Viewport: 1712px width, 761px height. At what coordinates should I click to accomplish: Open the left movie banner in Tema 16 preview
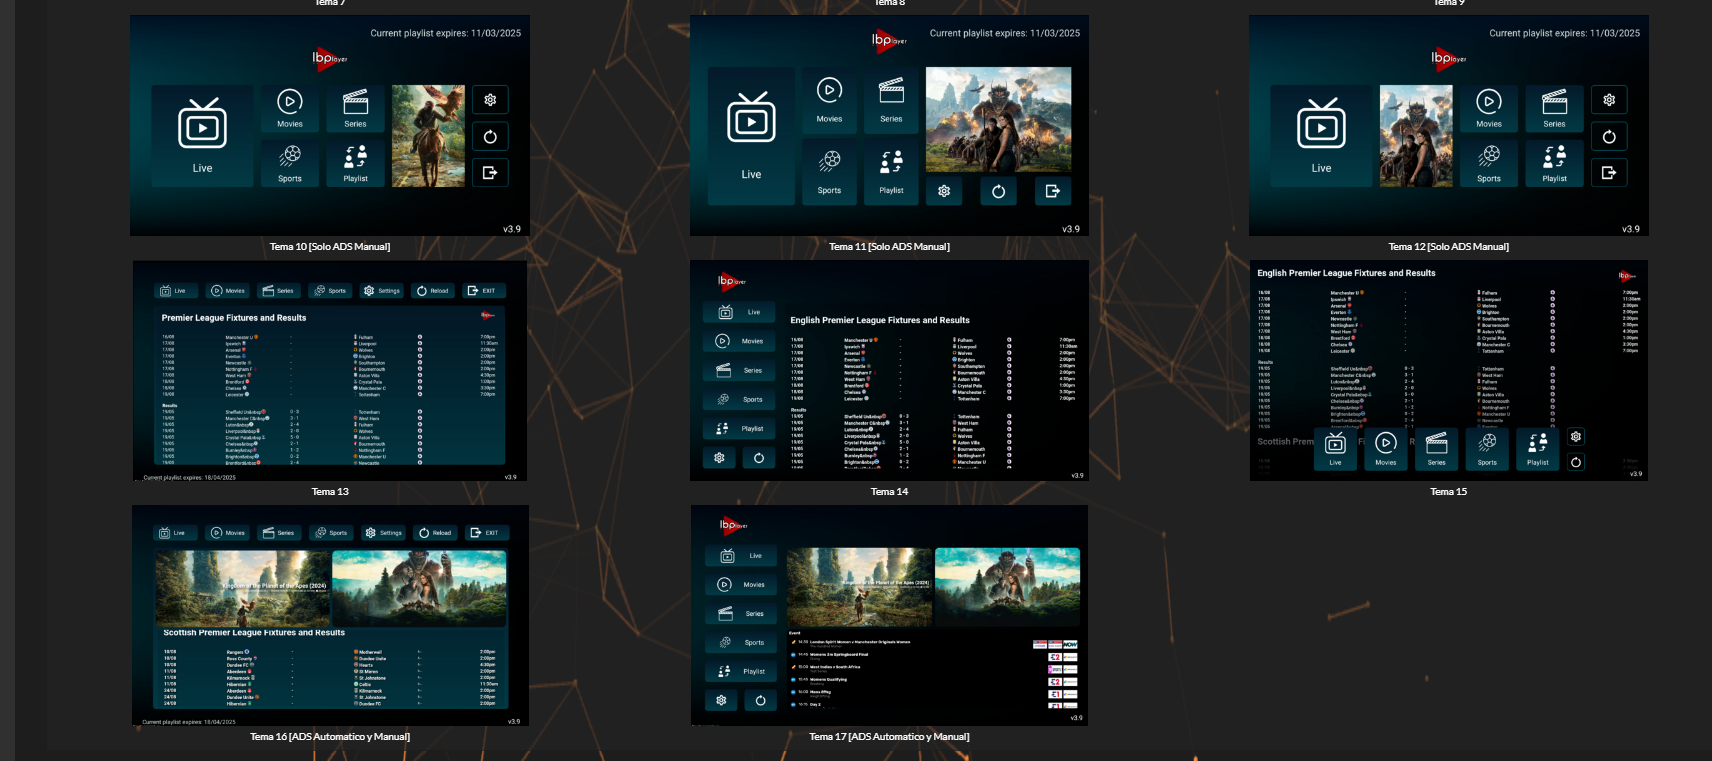pos(242,587)
